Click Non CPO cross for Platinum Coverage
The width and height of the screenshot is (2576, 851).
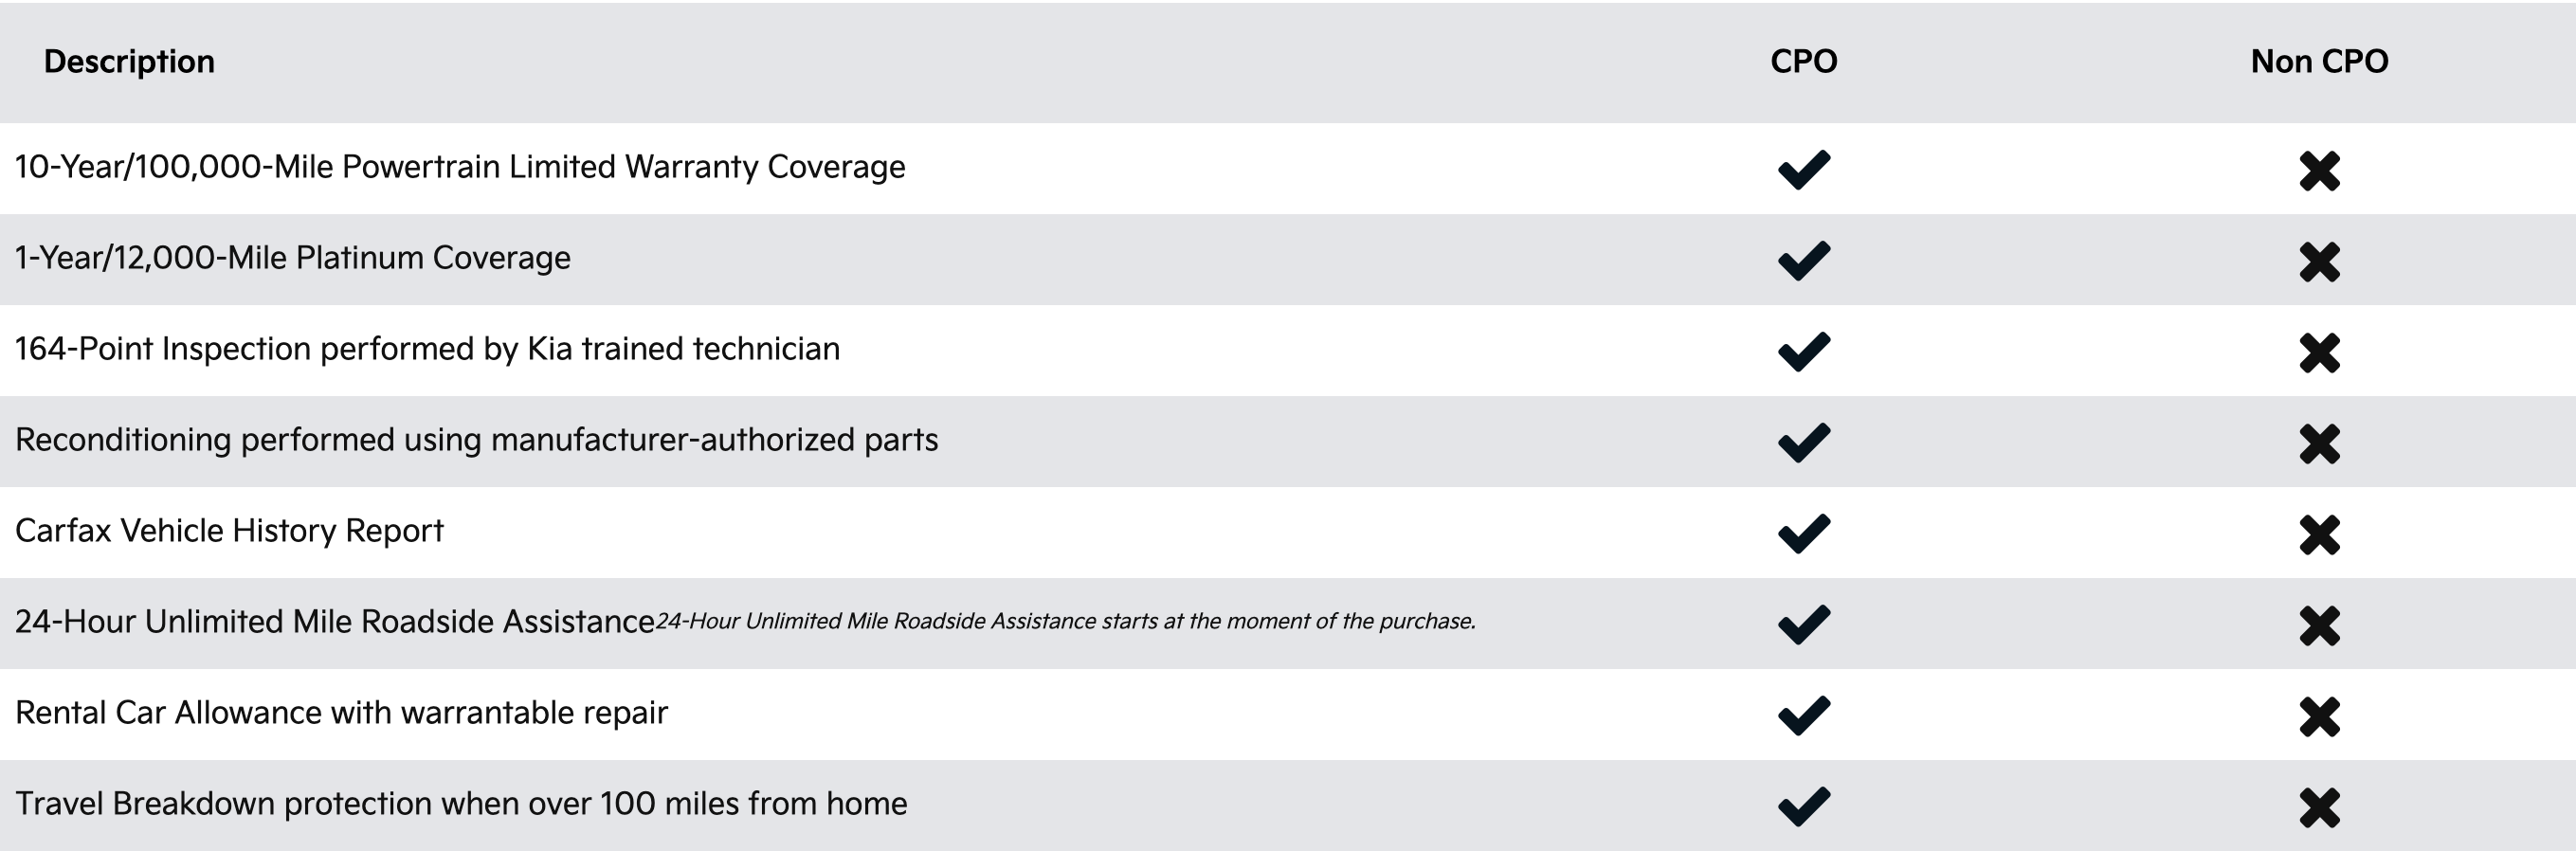coord(2319,262)
